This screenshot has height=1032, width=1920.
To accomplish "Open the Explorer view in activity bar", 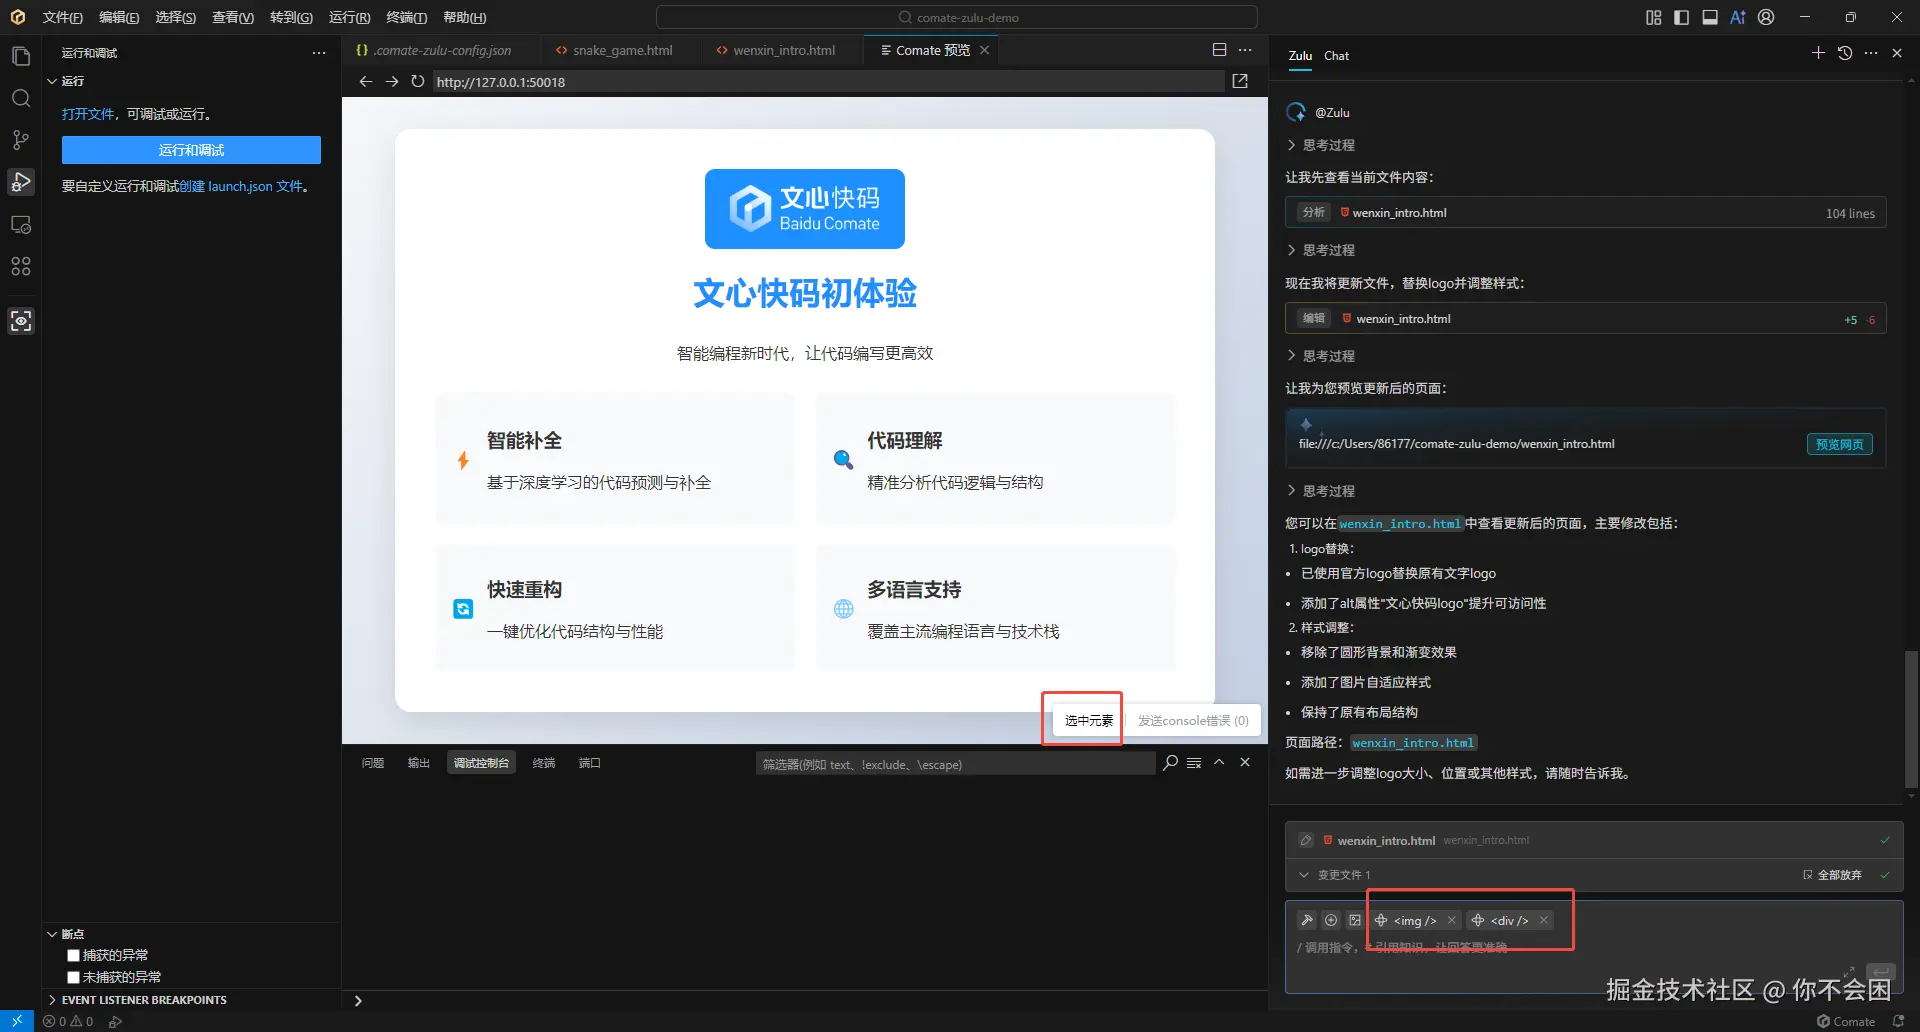I will click(21, 56).
